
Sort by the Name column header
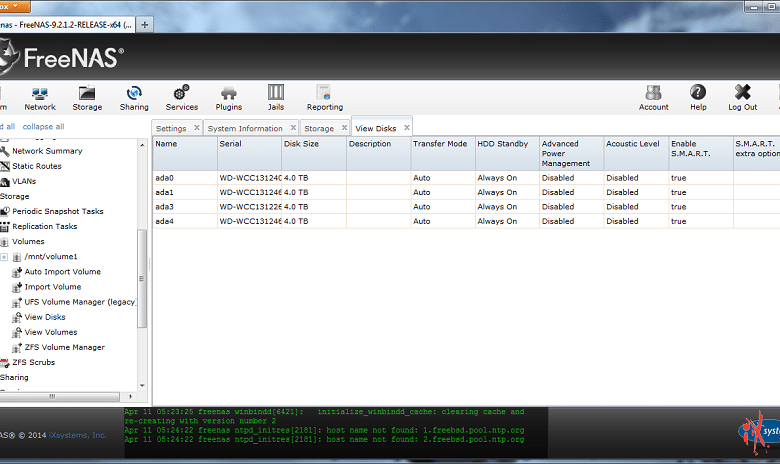185,153
